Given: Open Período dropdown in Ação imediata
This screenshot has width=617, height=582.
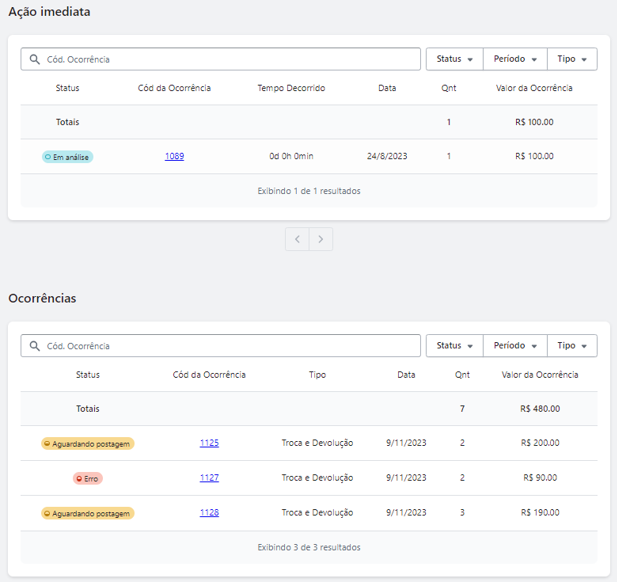Looking at the screenshot, I should [x=515, y=59].
